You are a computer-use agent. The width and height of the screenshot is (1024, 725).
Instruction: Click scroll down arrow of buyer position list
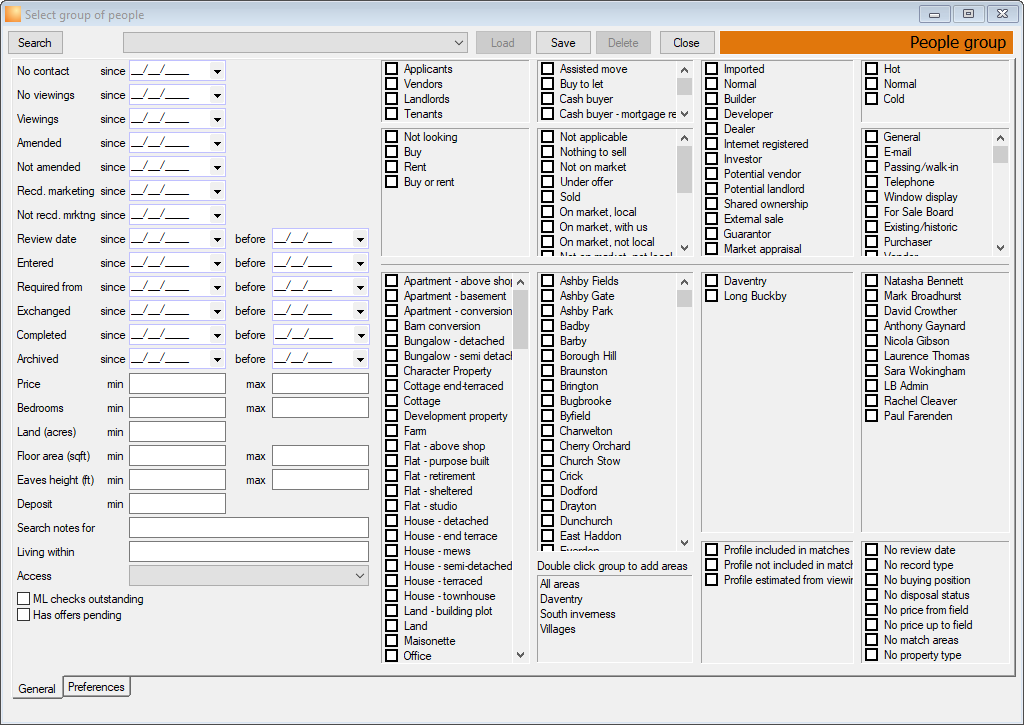click(684, 114)
